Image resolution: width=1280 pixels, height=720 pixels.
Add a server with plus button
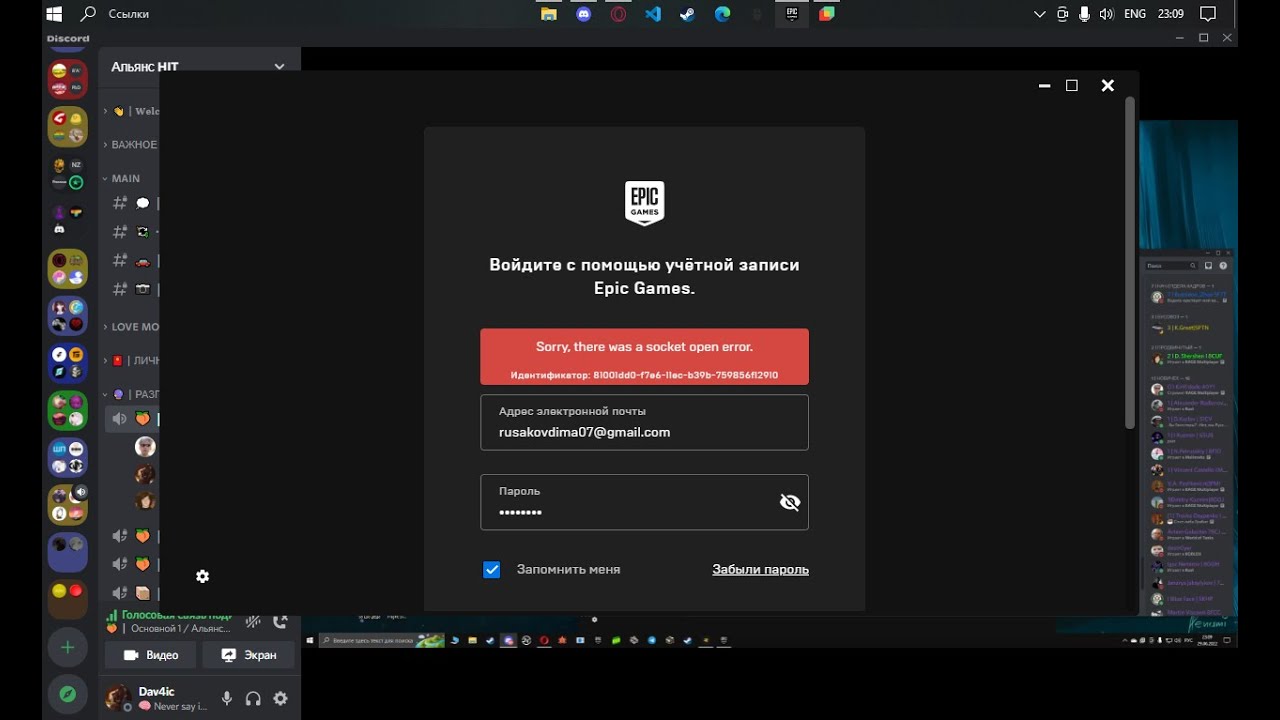68,647
